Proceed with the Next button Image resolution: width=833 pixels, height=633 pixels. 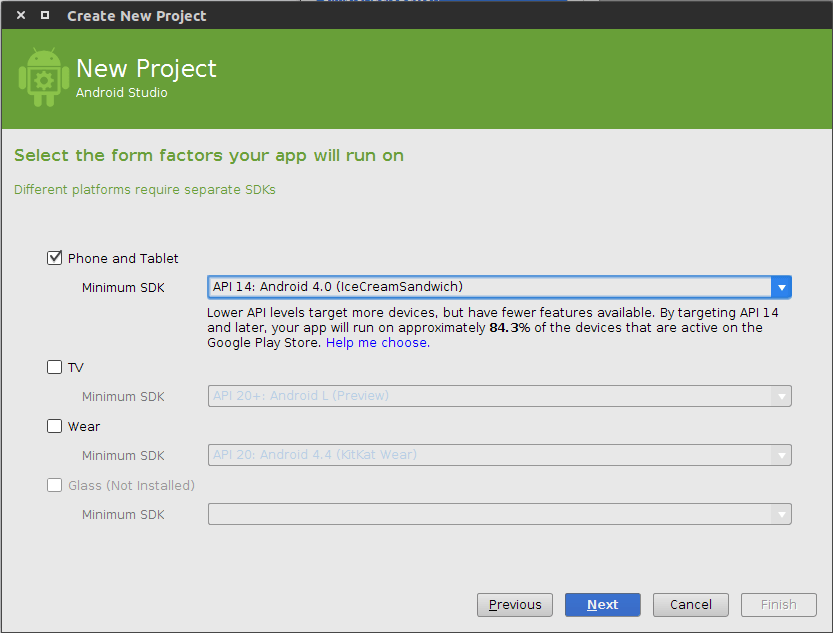pos(602,605)
